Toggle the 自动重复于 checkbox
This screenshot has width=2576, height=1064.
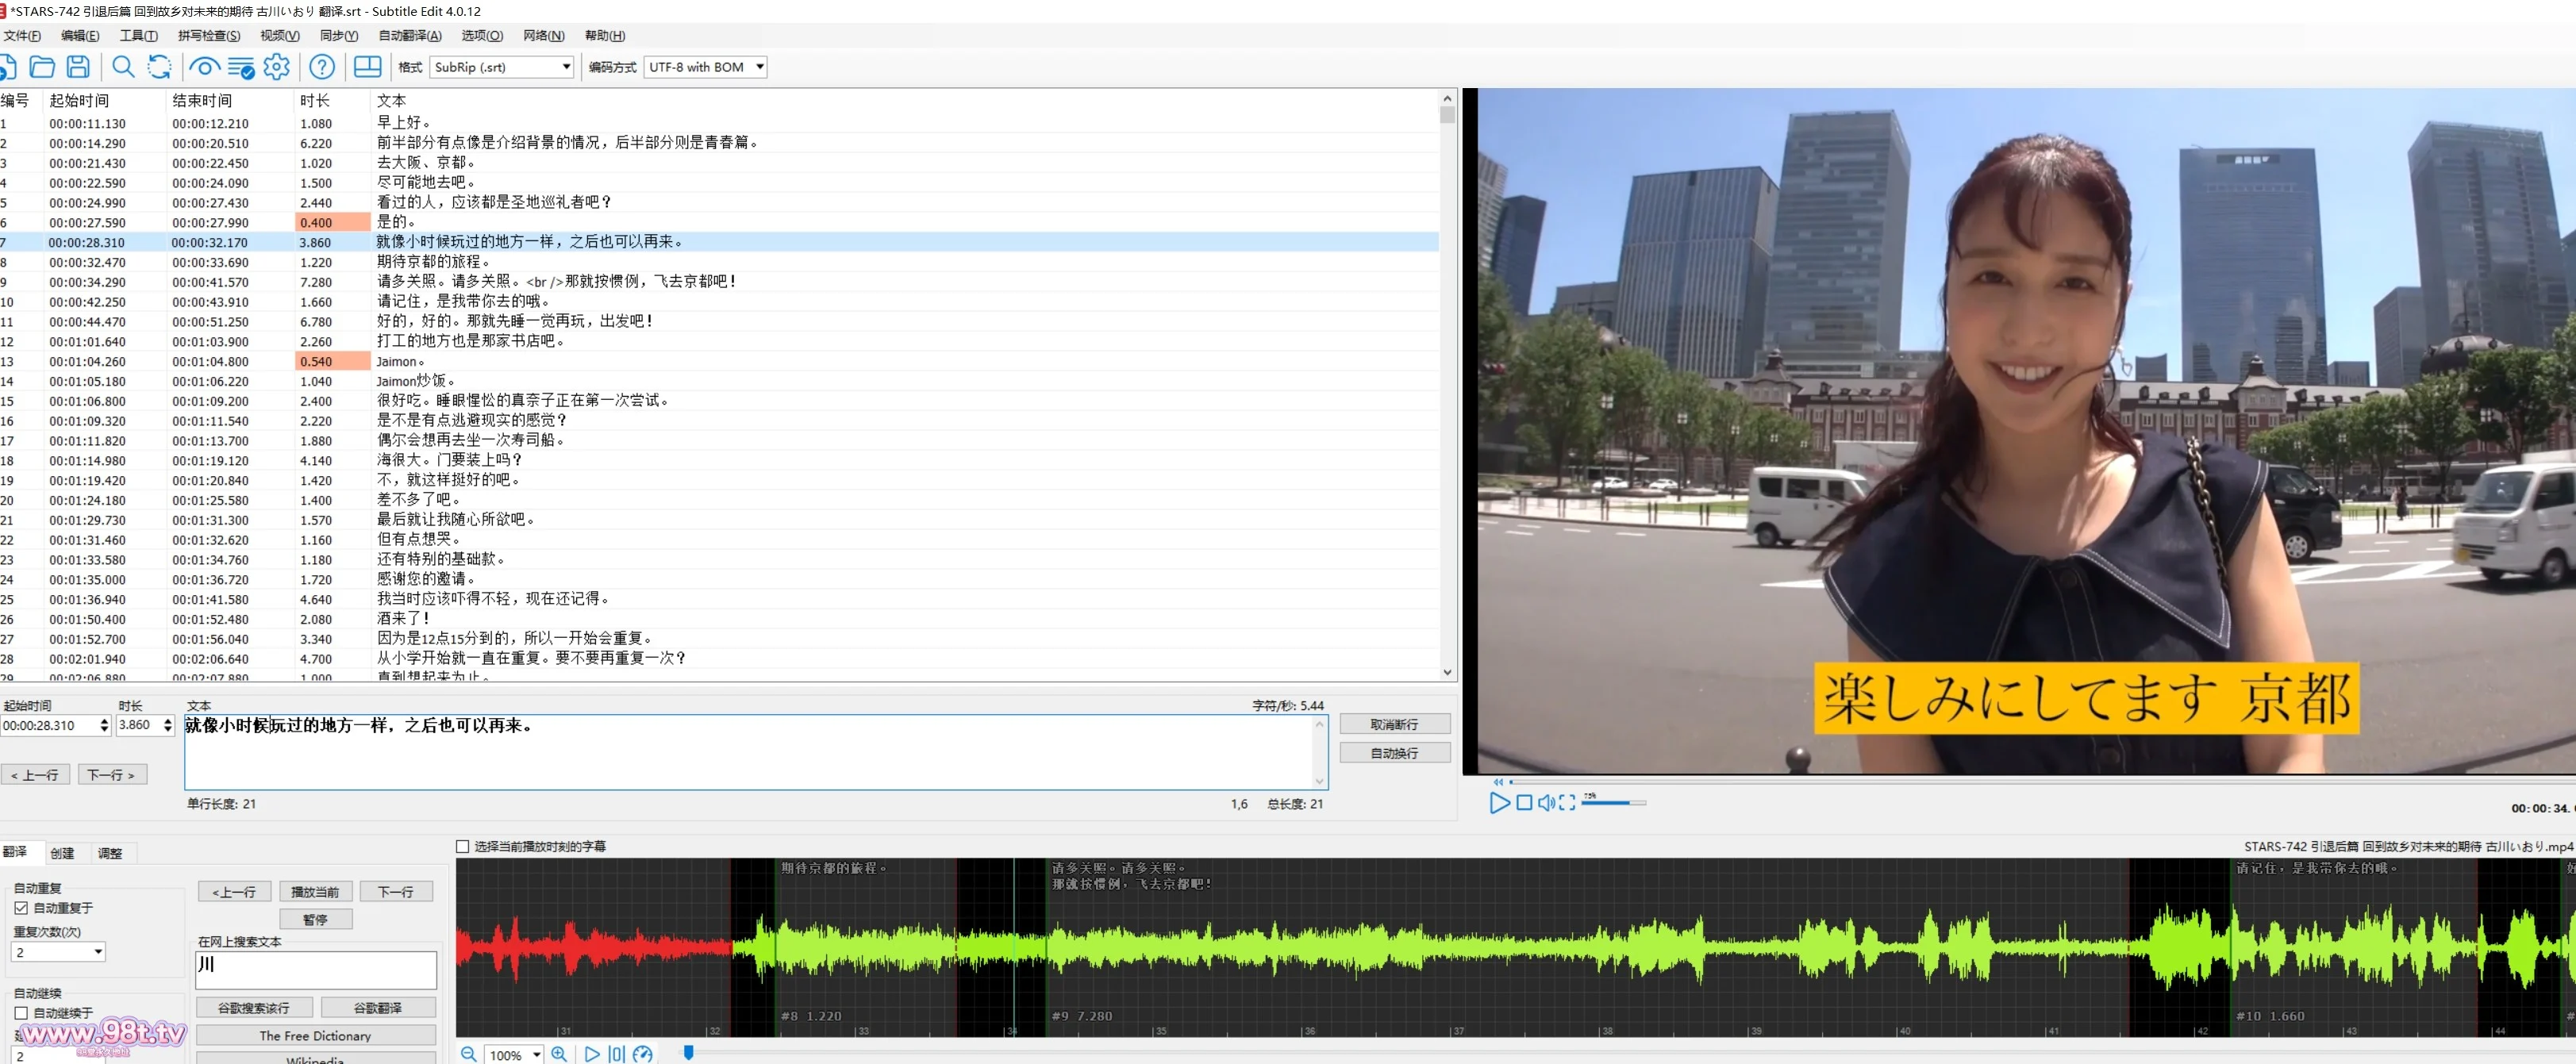[21, 908]
